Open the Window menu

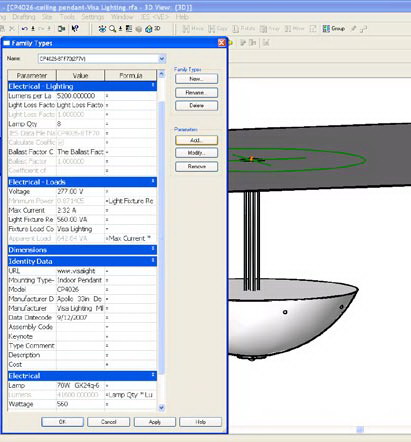tap(122, 17)
